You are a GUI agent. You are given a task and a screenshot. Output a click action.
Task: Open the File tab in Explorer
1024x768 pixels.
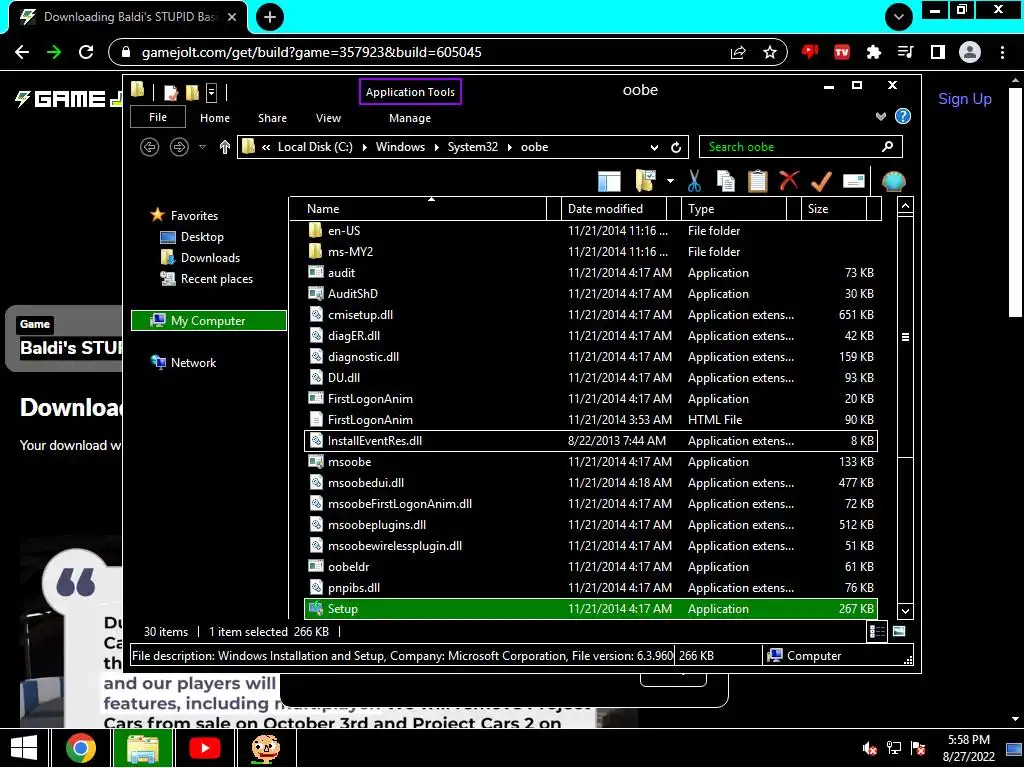click(x=158, y=117)
